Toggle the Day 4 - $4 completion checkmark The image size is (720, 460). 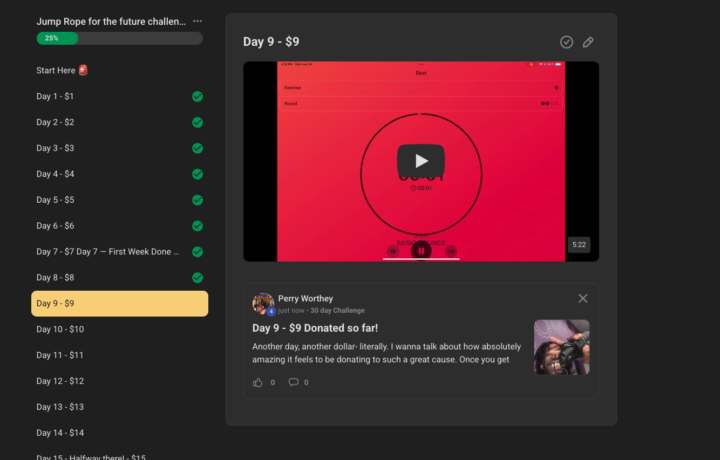coord(197,174)
